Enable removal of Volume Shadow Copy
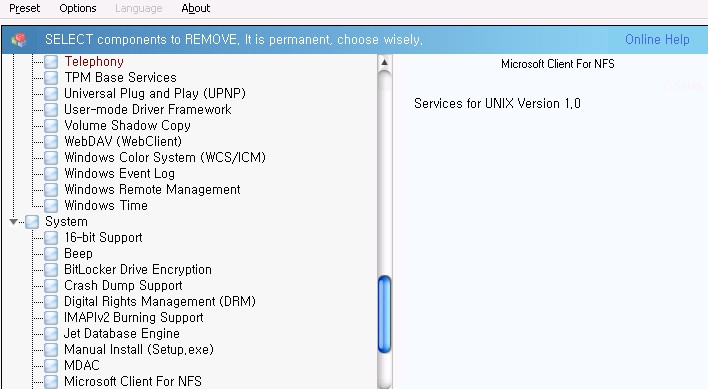 [x=51, y=126]
